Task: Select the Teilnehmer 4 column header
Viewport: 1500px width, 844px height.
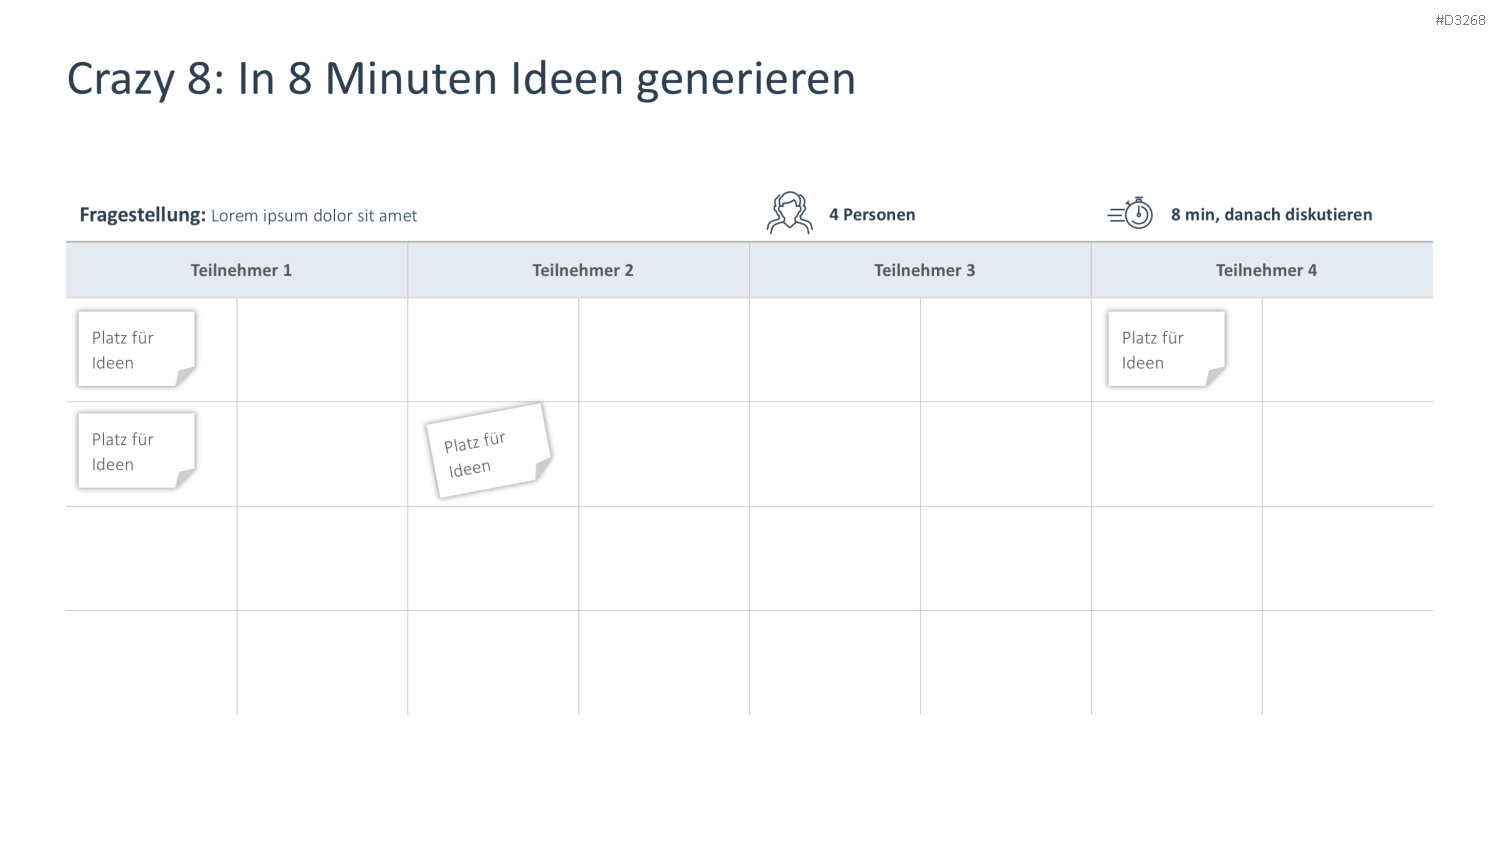Action: 1263,270
